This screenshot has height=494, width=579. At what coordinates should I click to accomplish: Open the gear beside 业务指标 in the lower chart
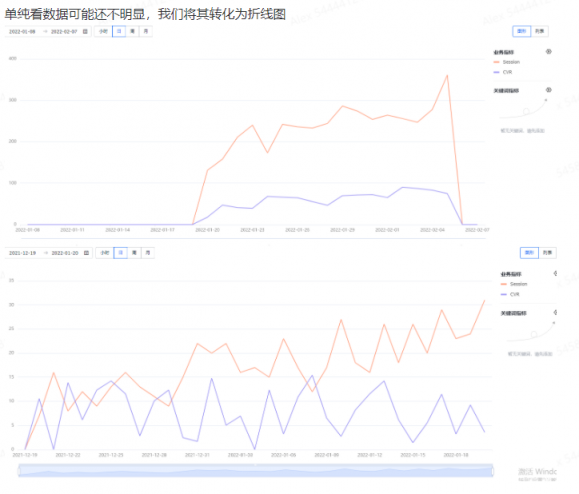(x=555, y=274)
